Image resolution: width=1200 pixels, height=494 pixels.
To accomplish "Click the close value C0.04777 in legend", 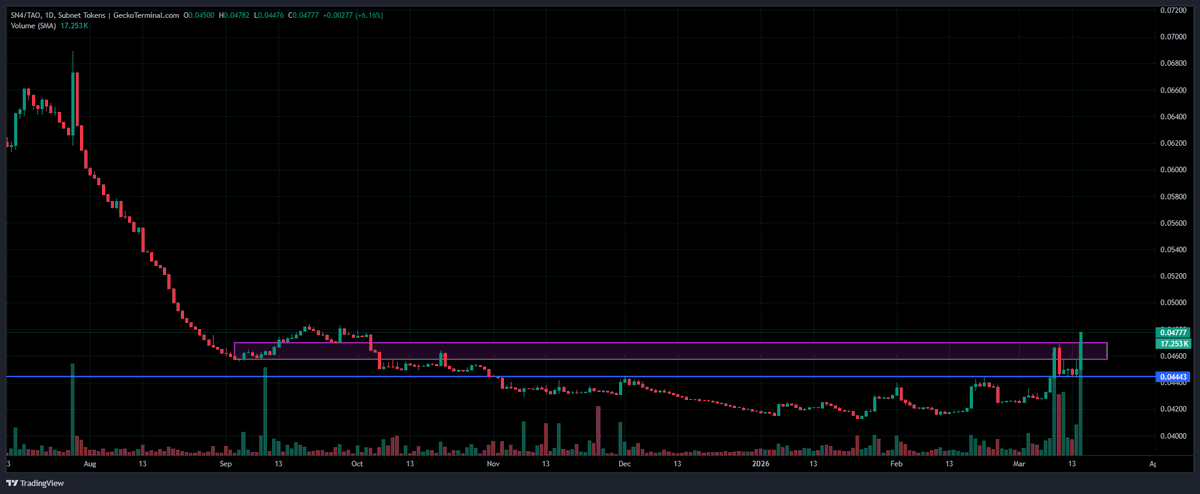I will coord(304,15).
